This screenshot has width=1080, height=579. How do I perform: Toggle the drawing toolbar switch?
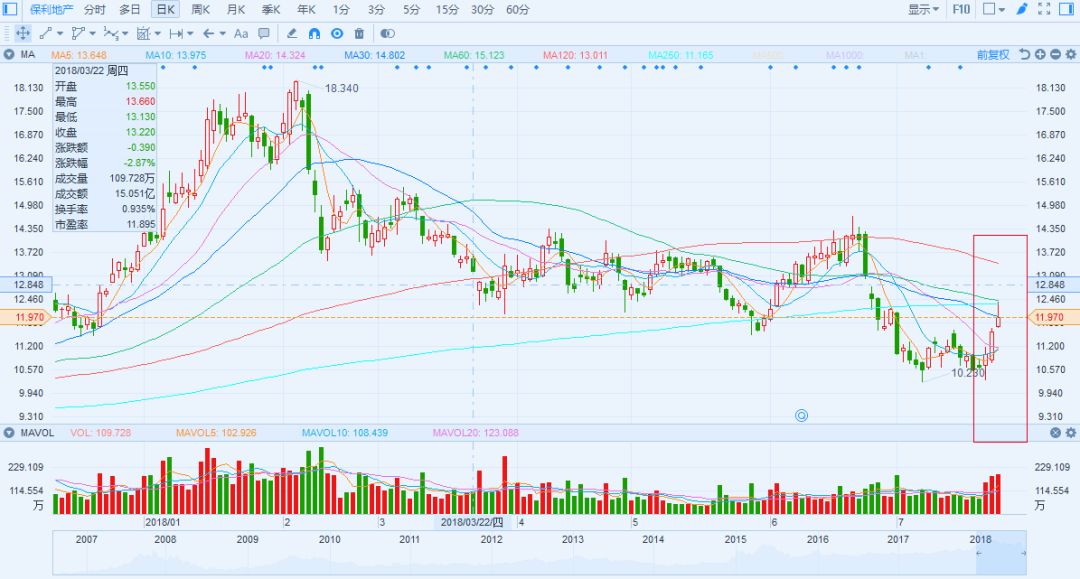[388, 33]
